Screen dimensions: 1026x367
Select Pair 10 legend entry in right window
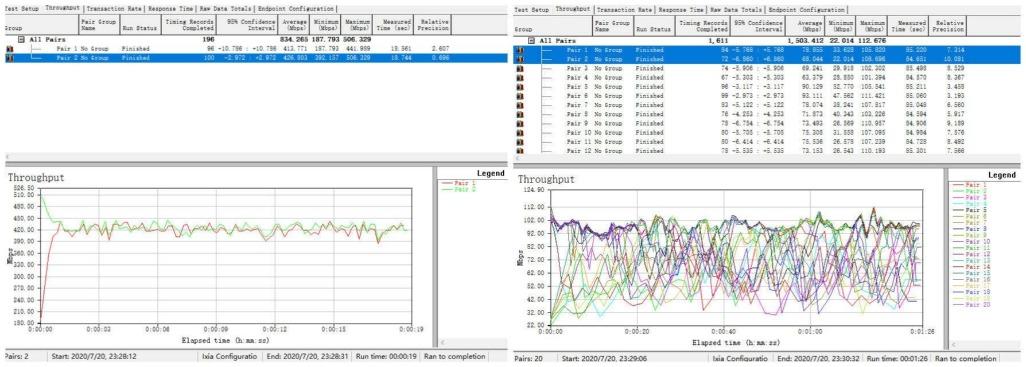(971, 241)
